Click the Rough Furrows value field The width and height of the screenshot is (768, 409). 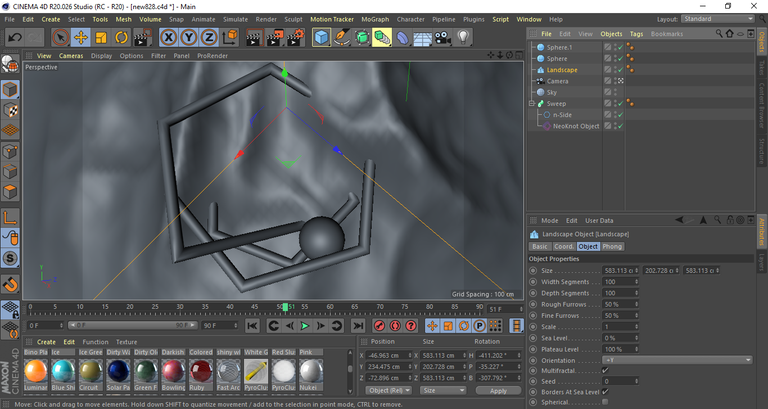[x=620, y=304]
